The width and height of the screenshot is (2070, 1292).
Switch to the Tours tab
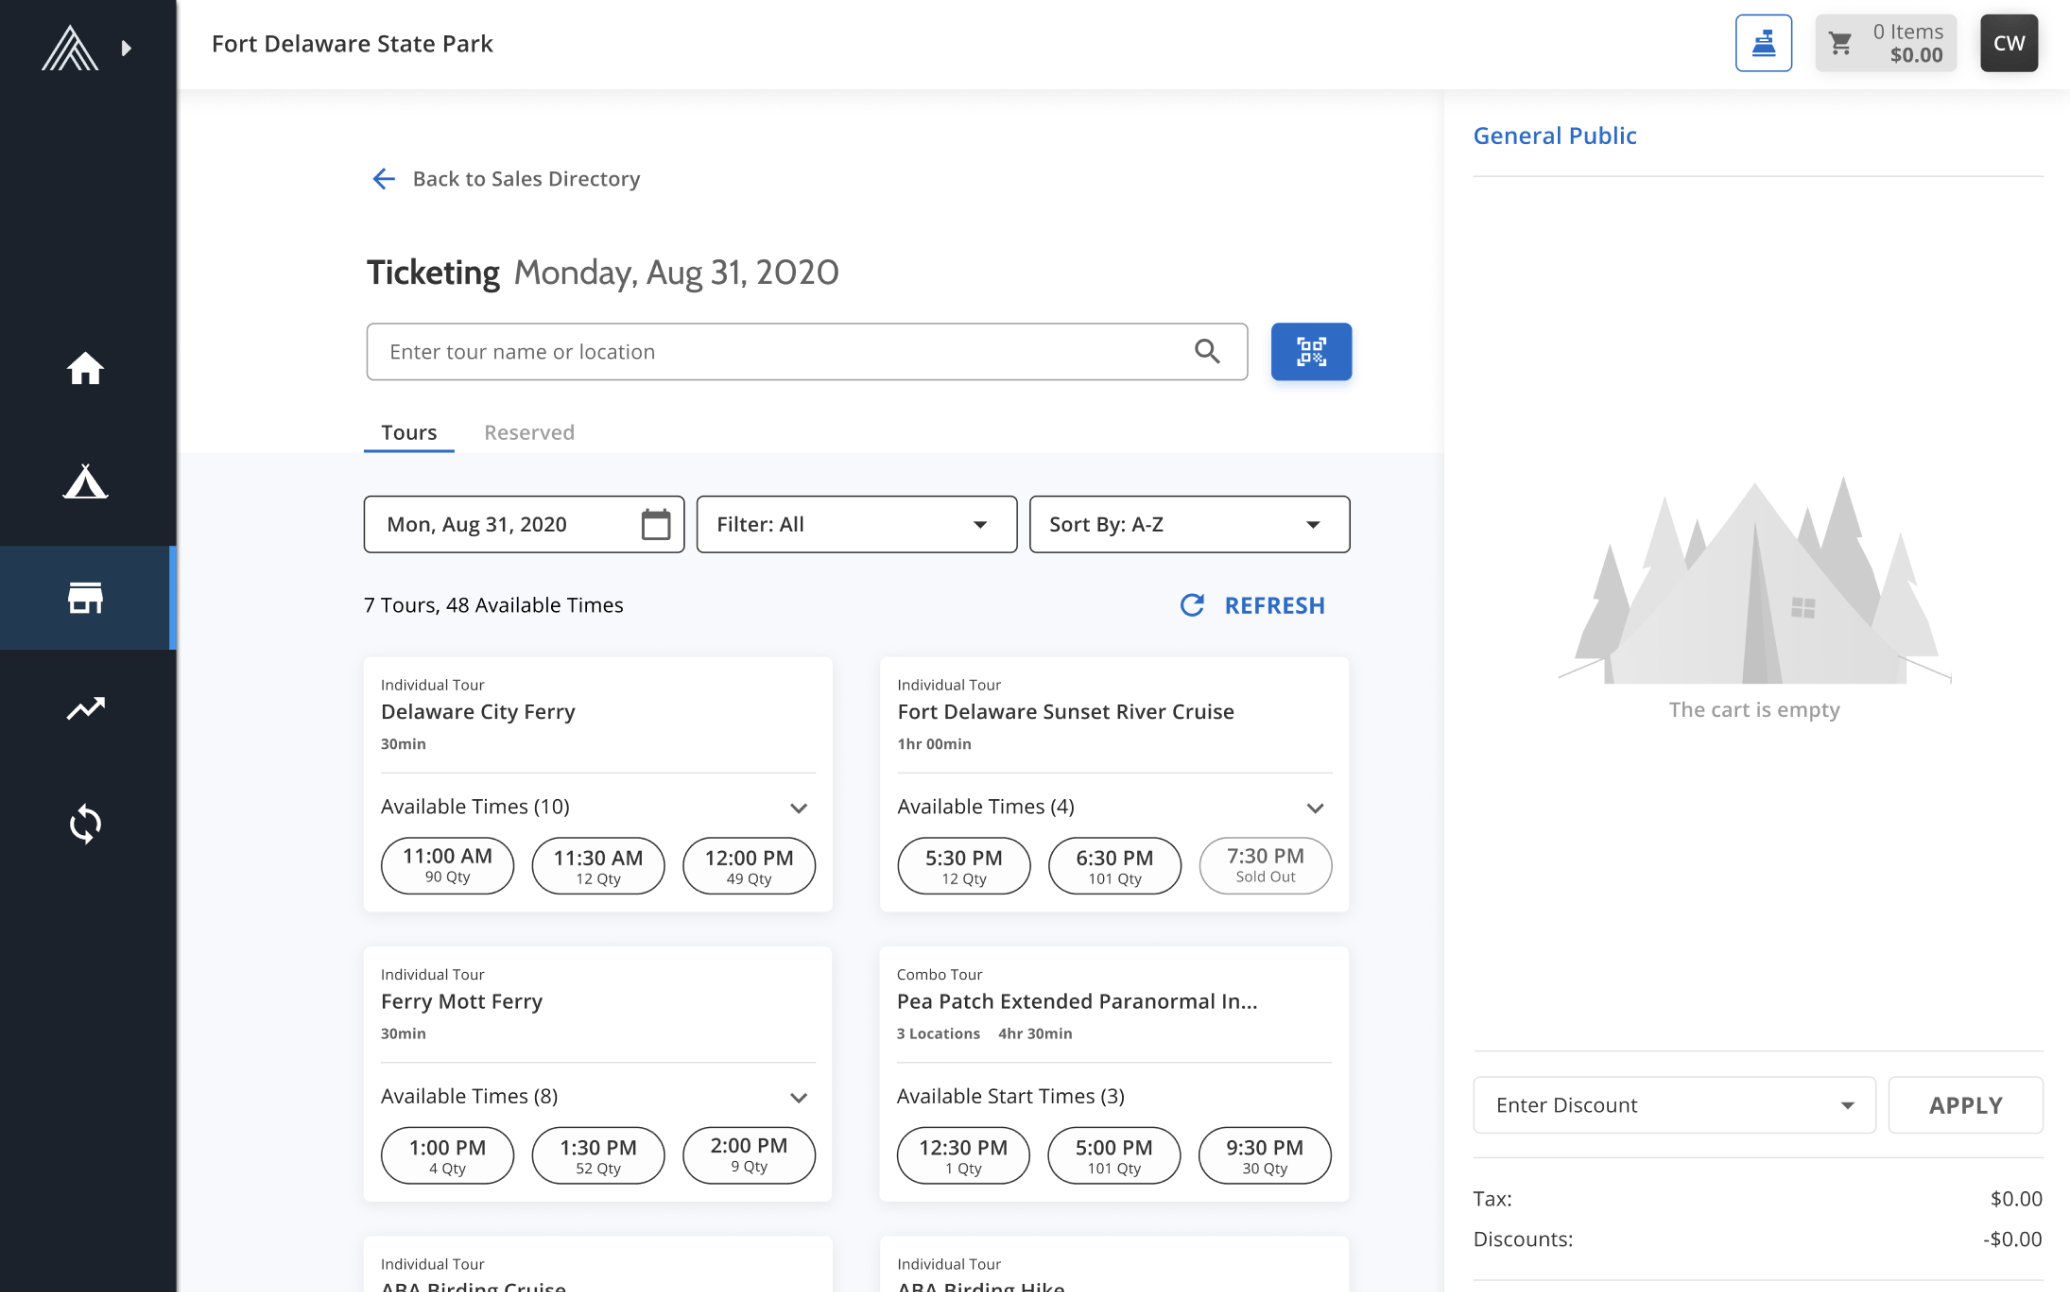pos(408,432)
